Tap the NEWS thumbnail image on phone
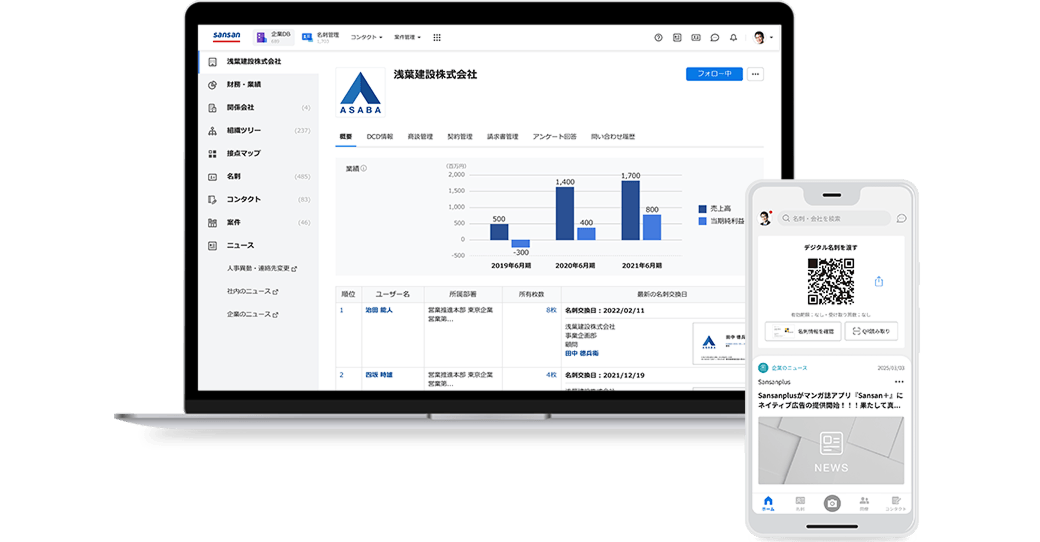 click(x=831, y=450)
